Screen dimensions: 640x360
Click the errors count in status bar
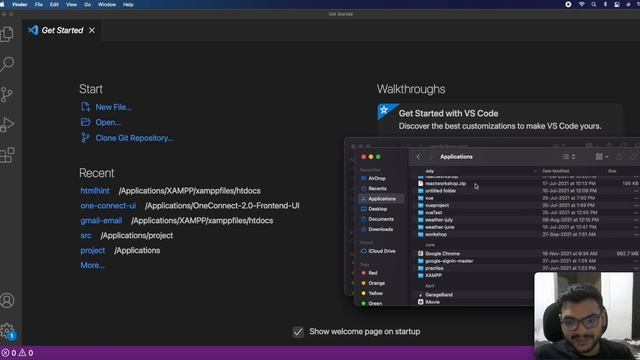pyautogui.click(x=9, y=353)
